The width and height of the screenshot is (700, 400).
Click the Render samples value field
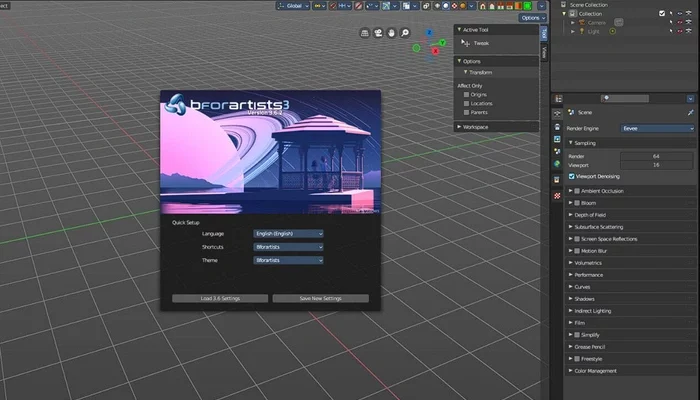(x=656, y=156)
